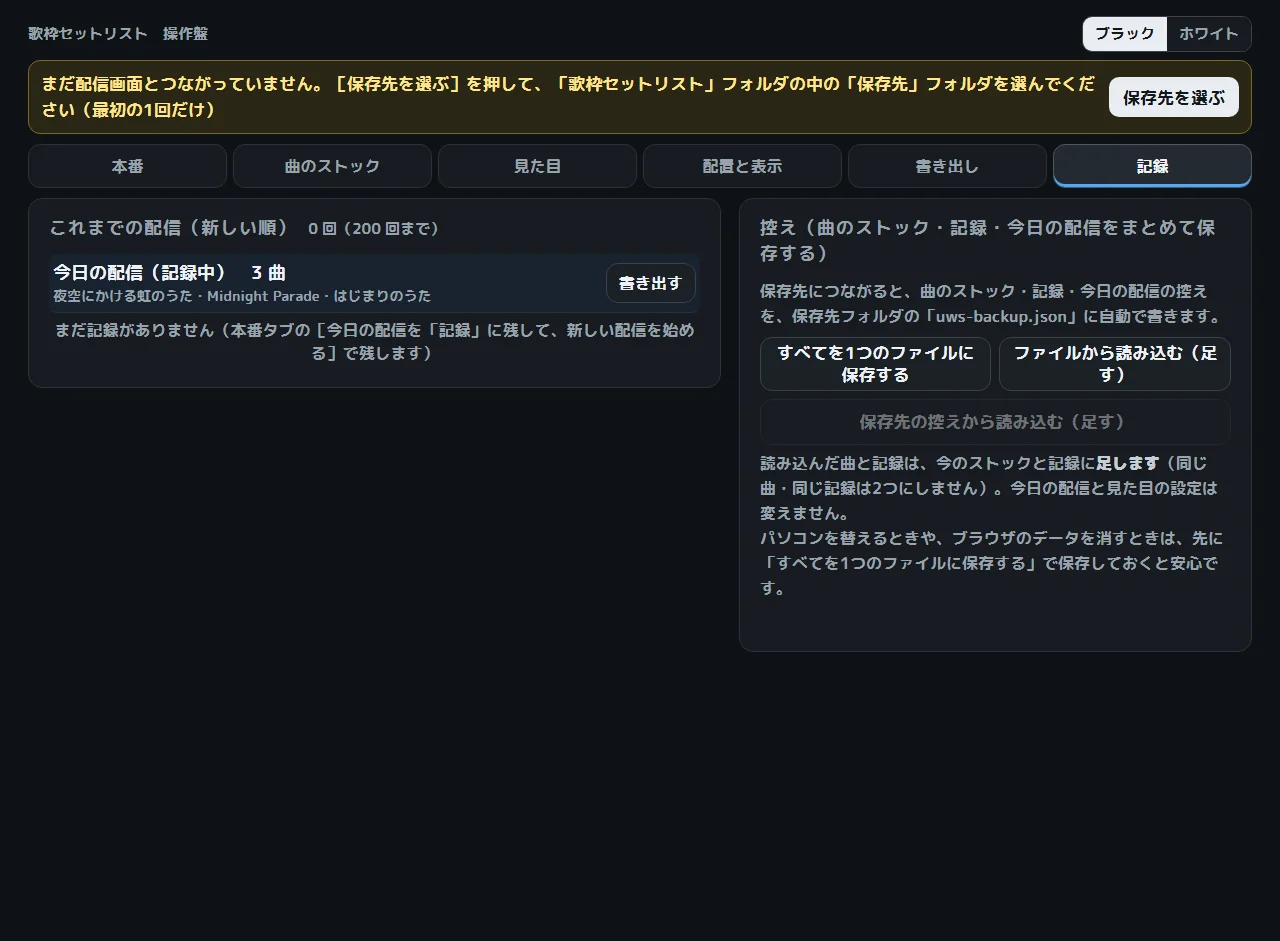This screenshot has height=941, width=1280.
Task: Click the 保存先を選ぶ button
Action: click(x=1174, y=97)
